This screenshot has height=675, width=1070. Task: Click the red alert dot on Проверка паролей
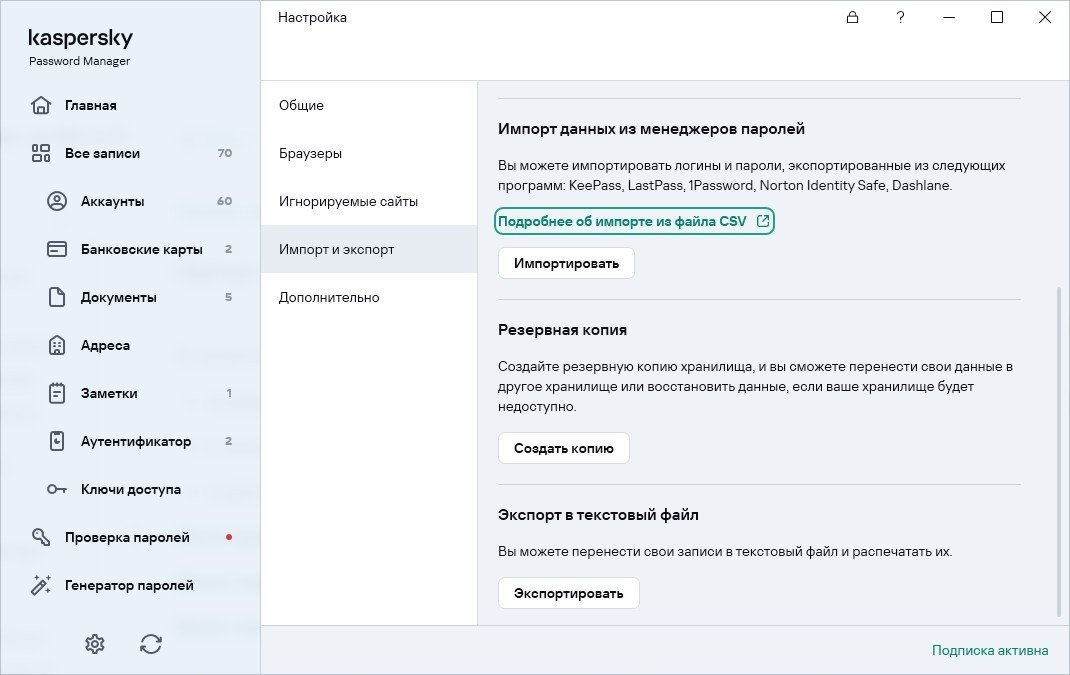pos(229,537)
